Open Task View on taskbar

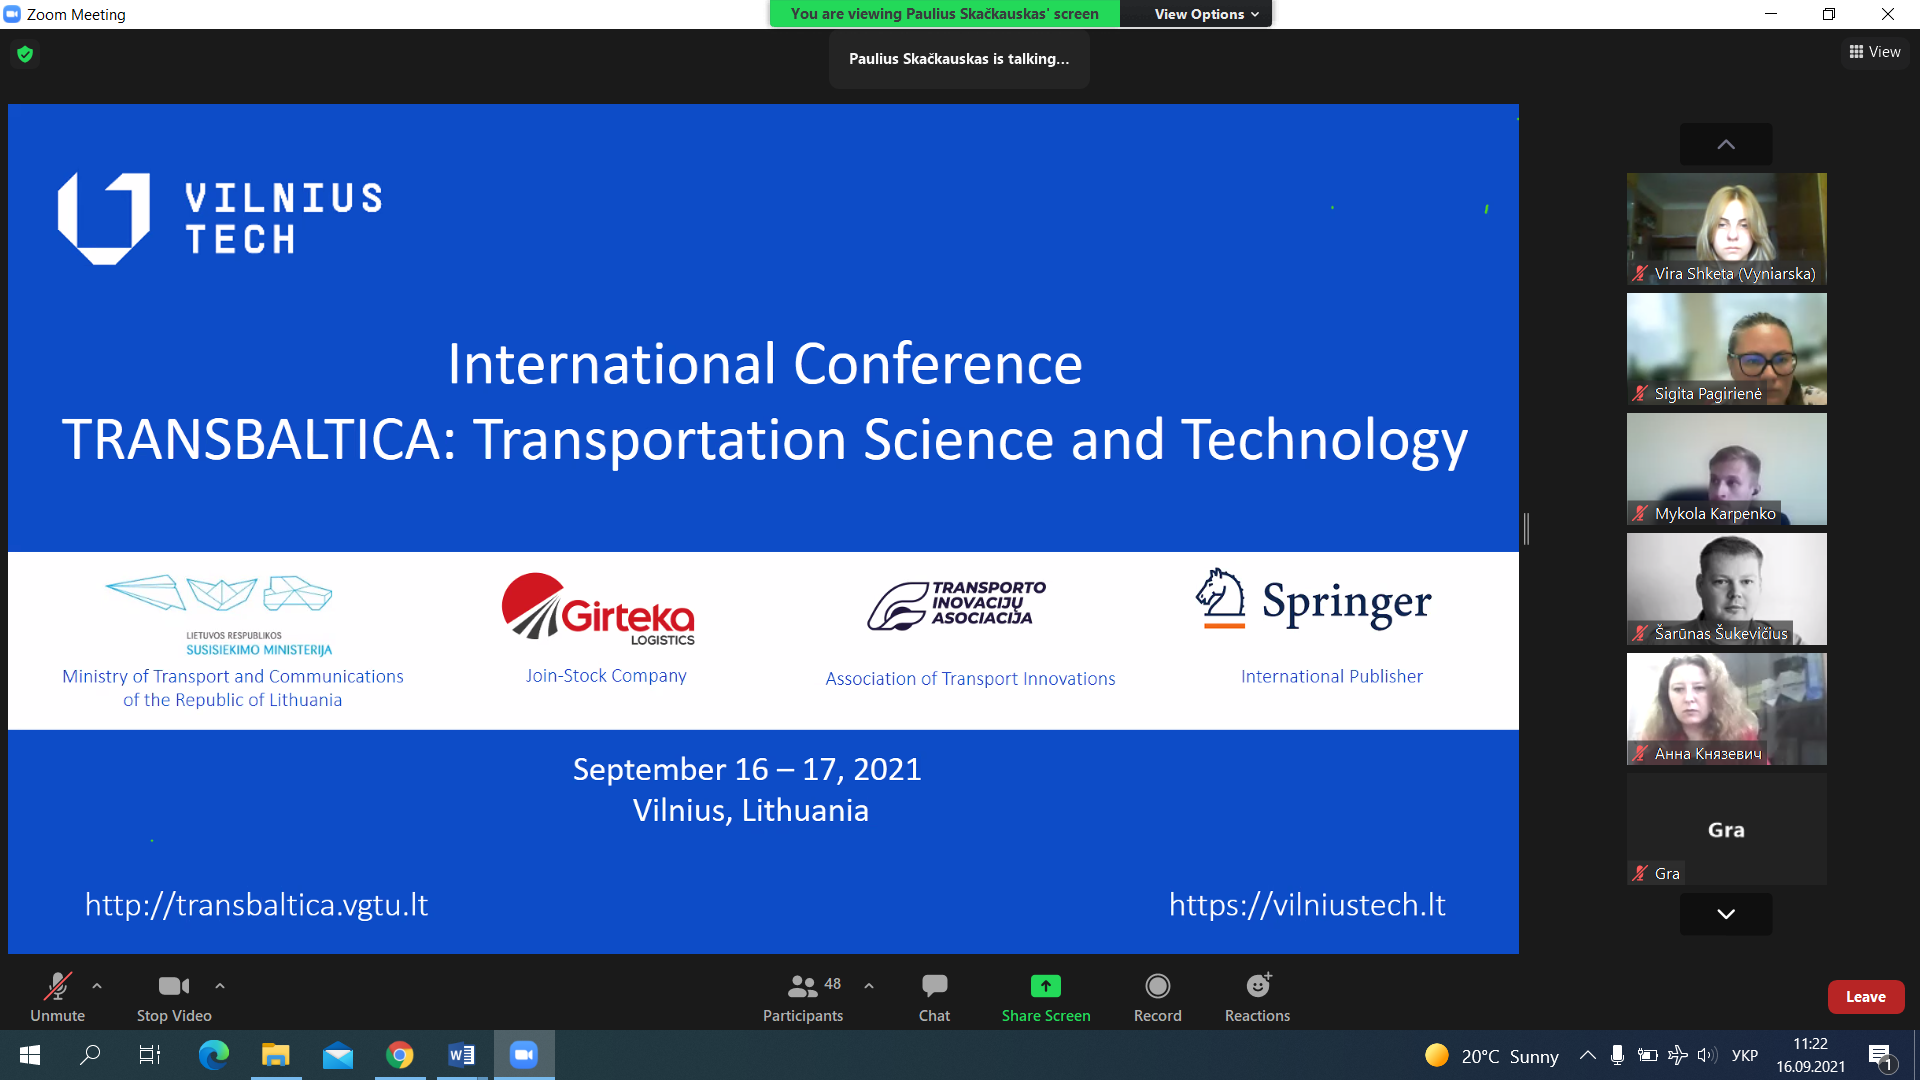point(150,1055)
